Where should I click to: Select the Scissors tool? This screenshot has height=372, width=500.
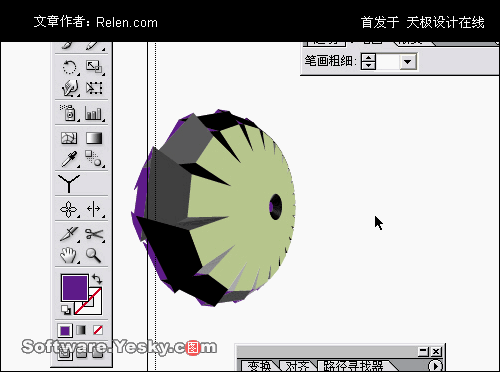click(x=94, y=234)
